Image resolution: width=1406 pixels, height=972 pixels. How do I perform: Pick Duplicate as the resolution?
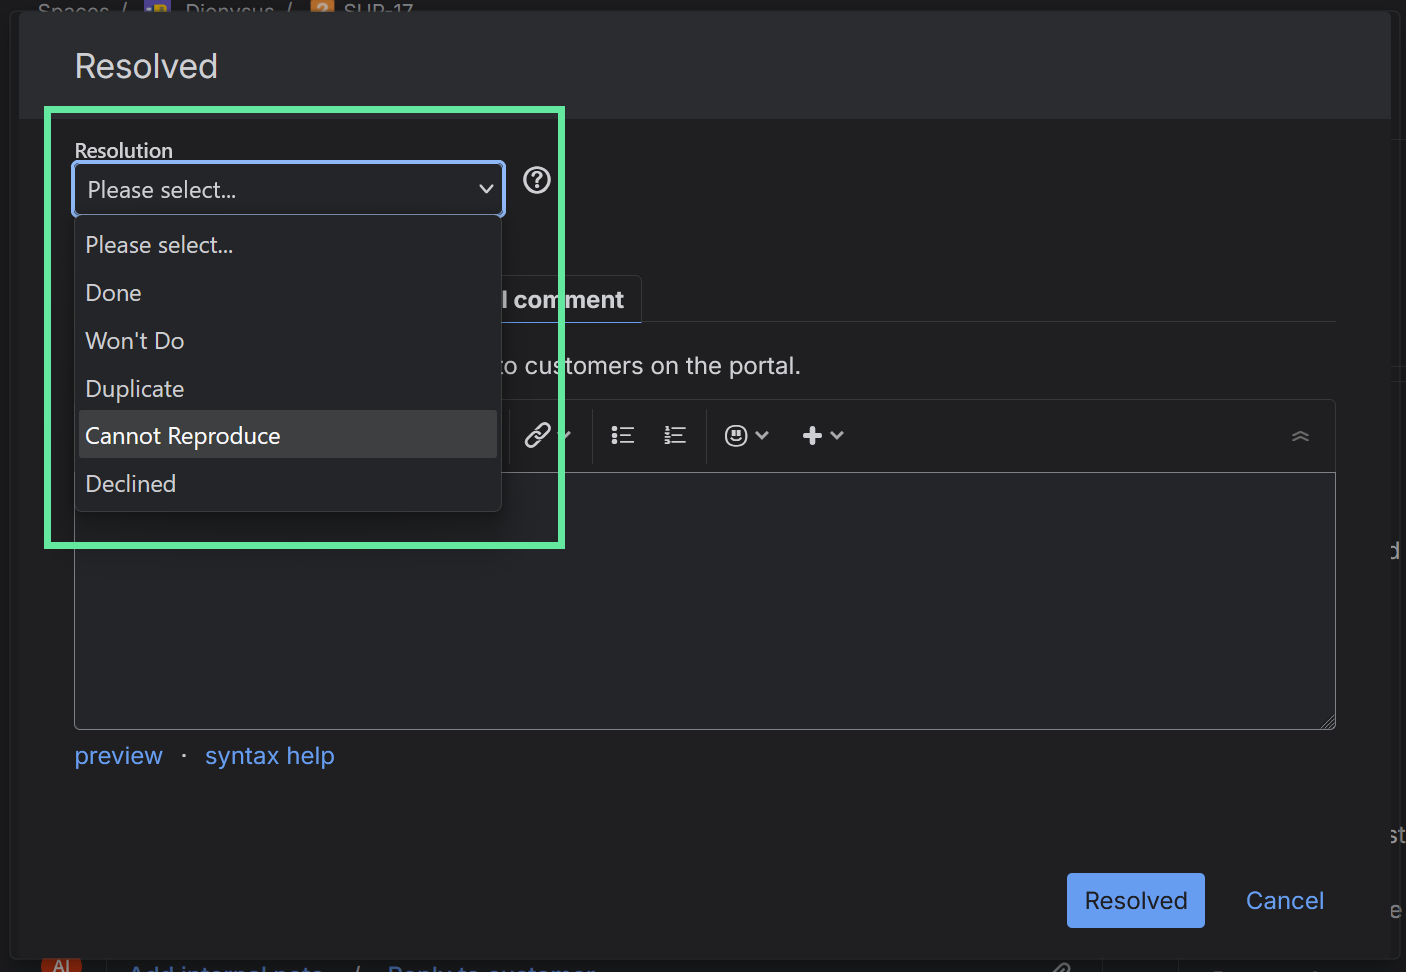tap(135, 389)
